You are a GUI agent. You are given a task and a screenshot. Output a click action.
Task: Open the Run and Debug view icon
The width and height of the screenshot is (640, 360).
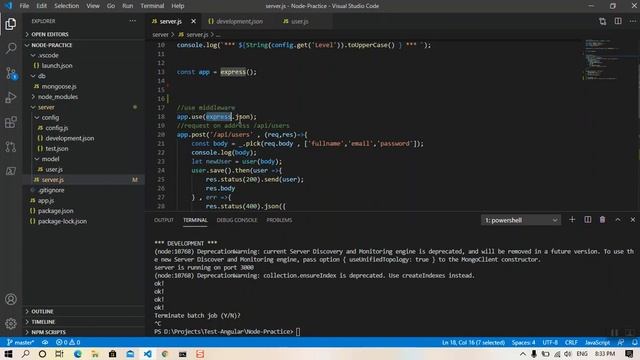tap(11, 98)
